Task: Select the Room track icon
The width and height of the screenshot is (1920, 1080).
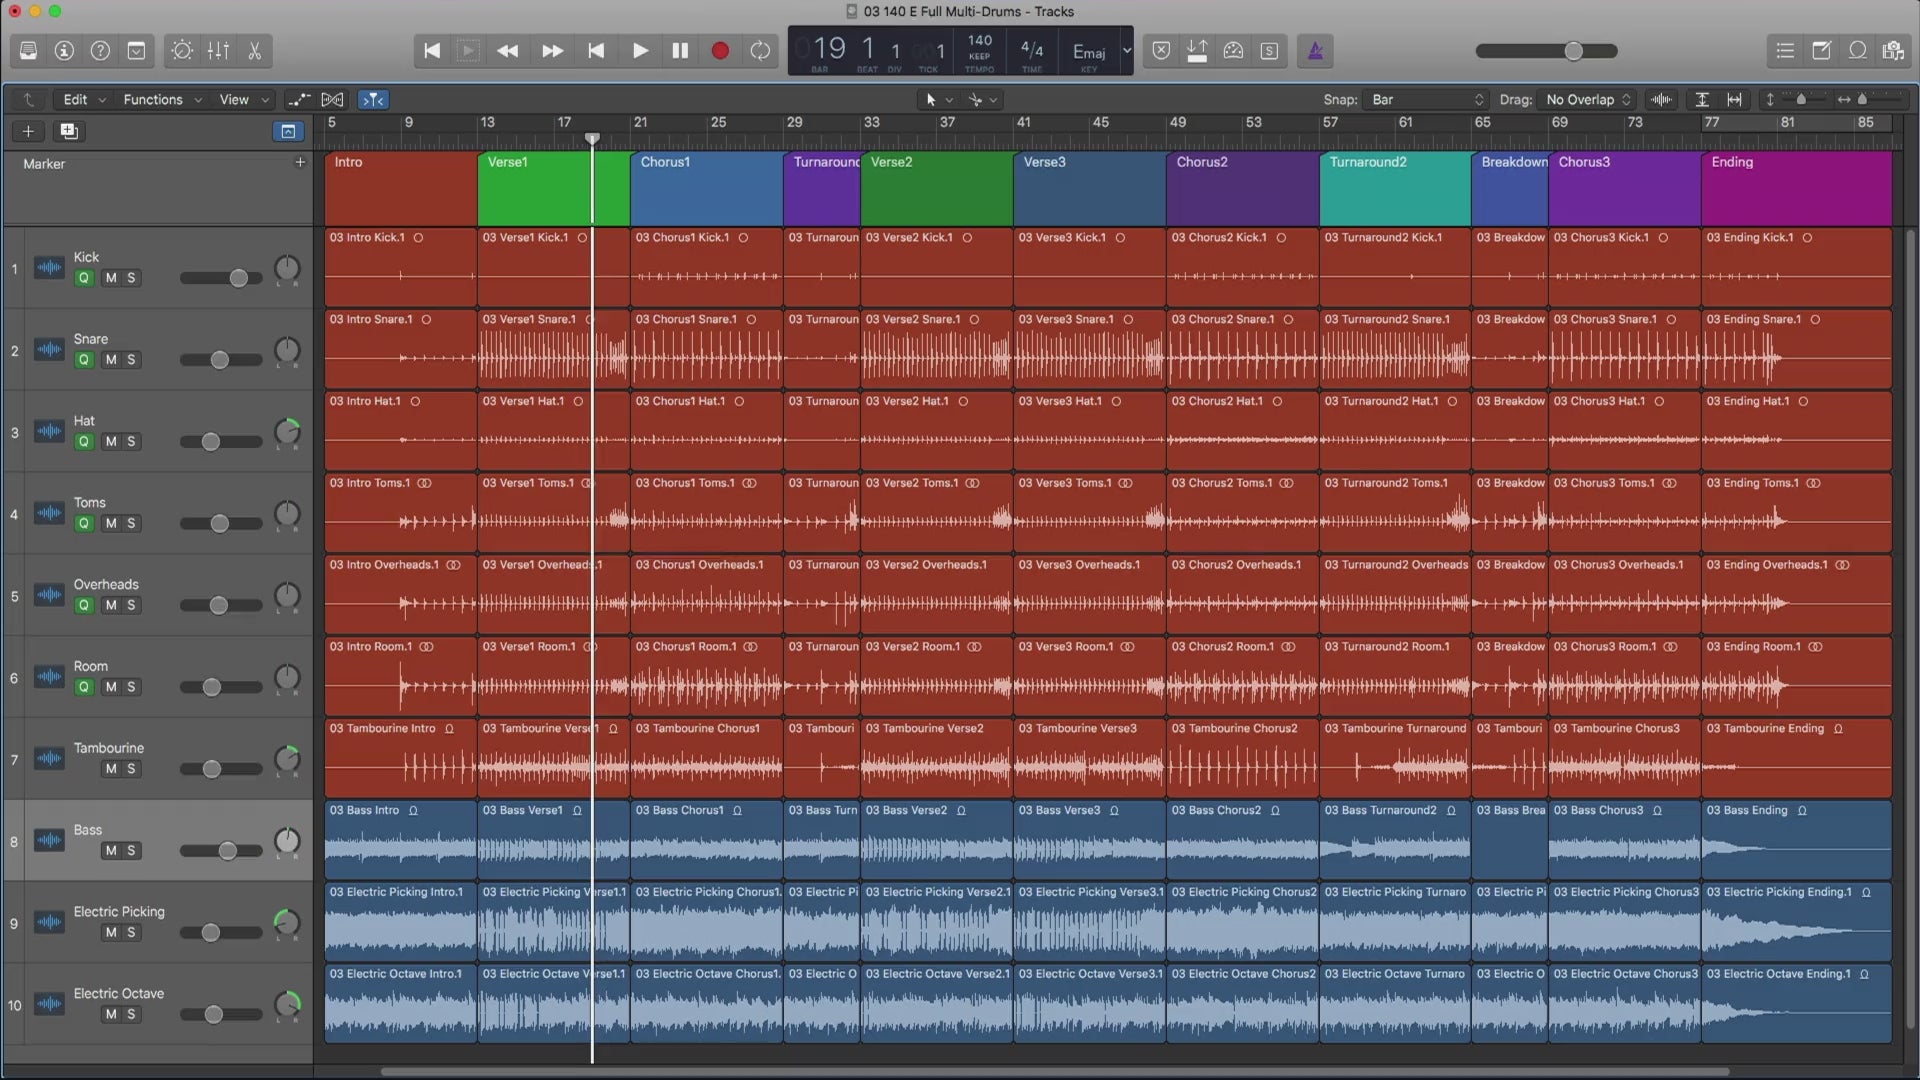Action: point(49,677)
